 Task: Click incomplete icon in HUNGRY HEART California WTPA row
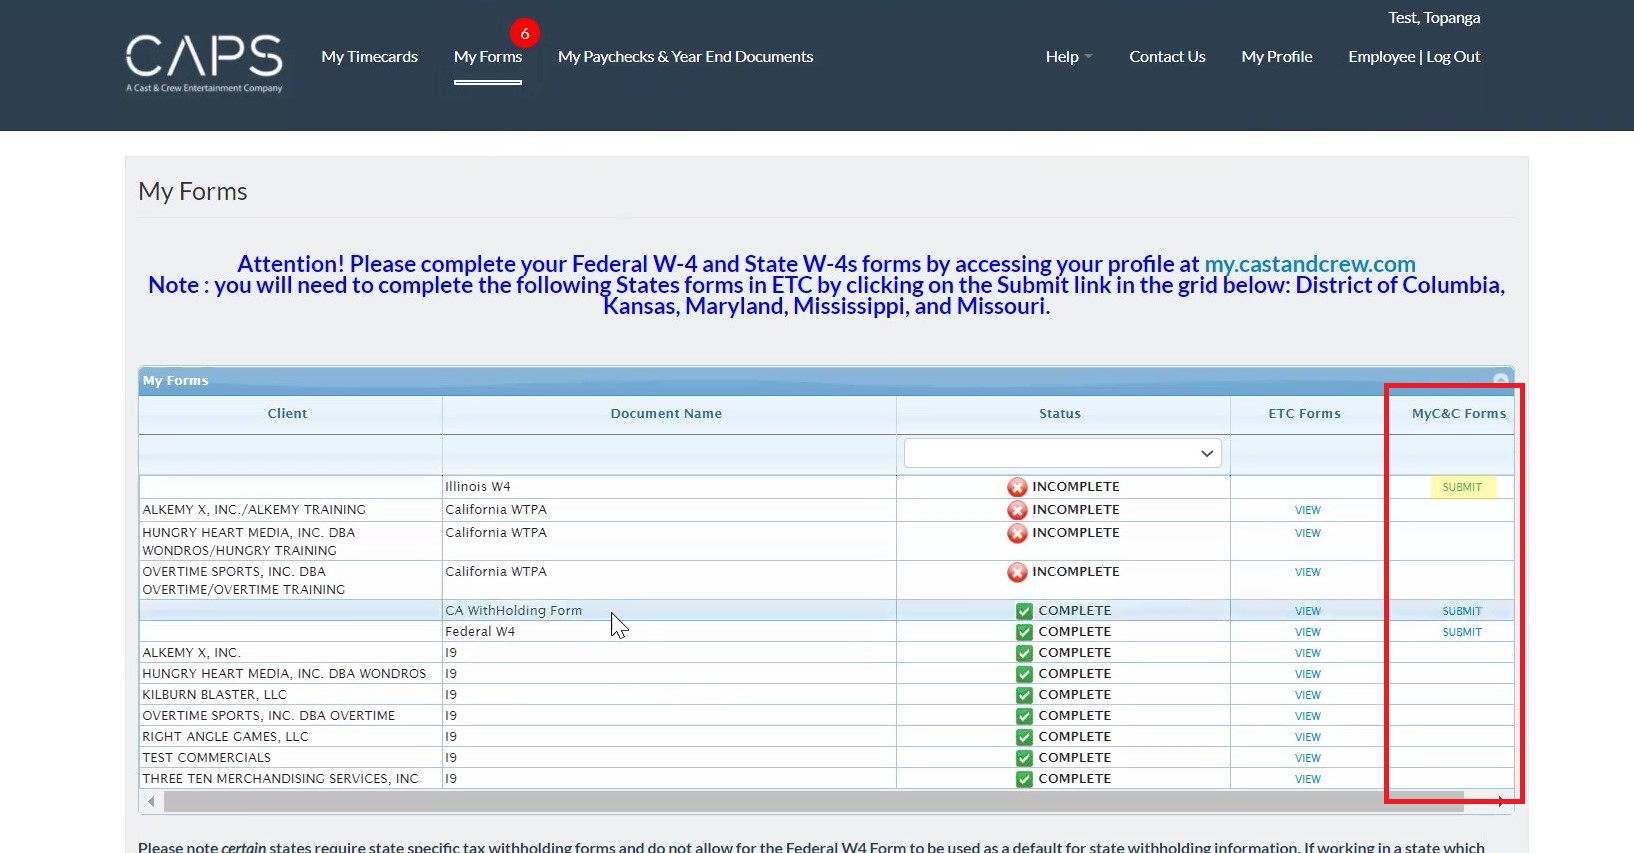tap(1017, 533)
